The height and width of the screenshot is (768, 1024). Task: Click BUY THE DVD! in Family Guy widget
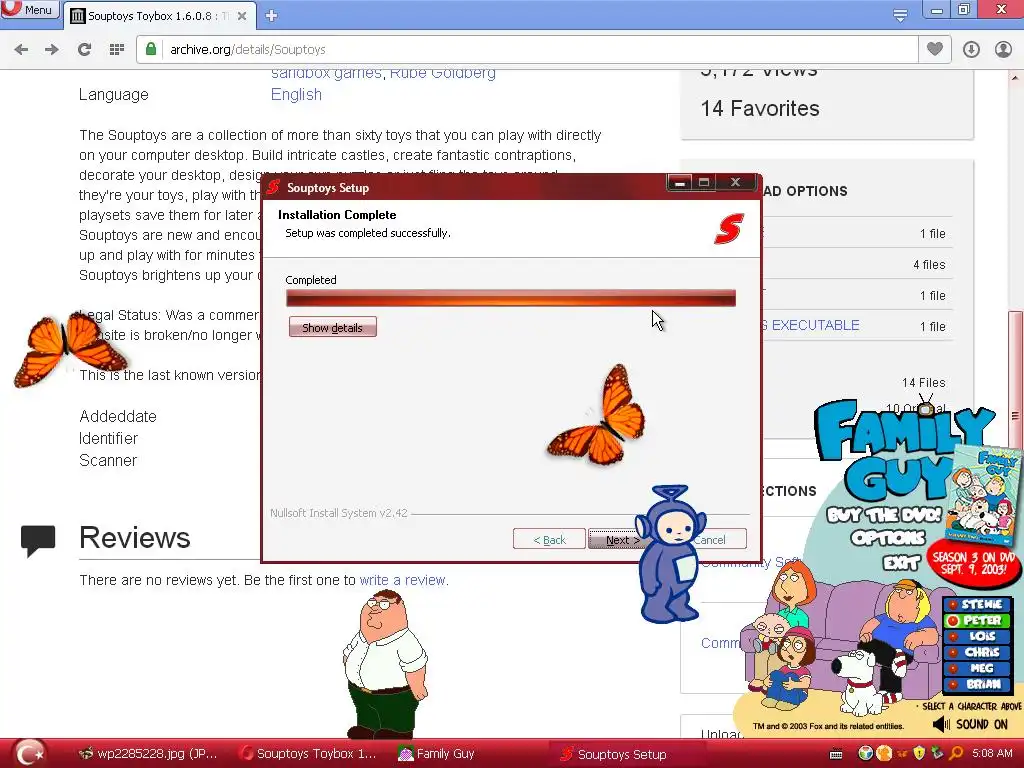884,515
